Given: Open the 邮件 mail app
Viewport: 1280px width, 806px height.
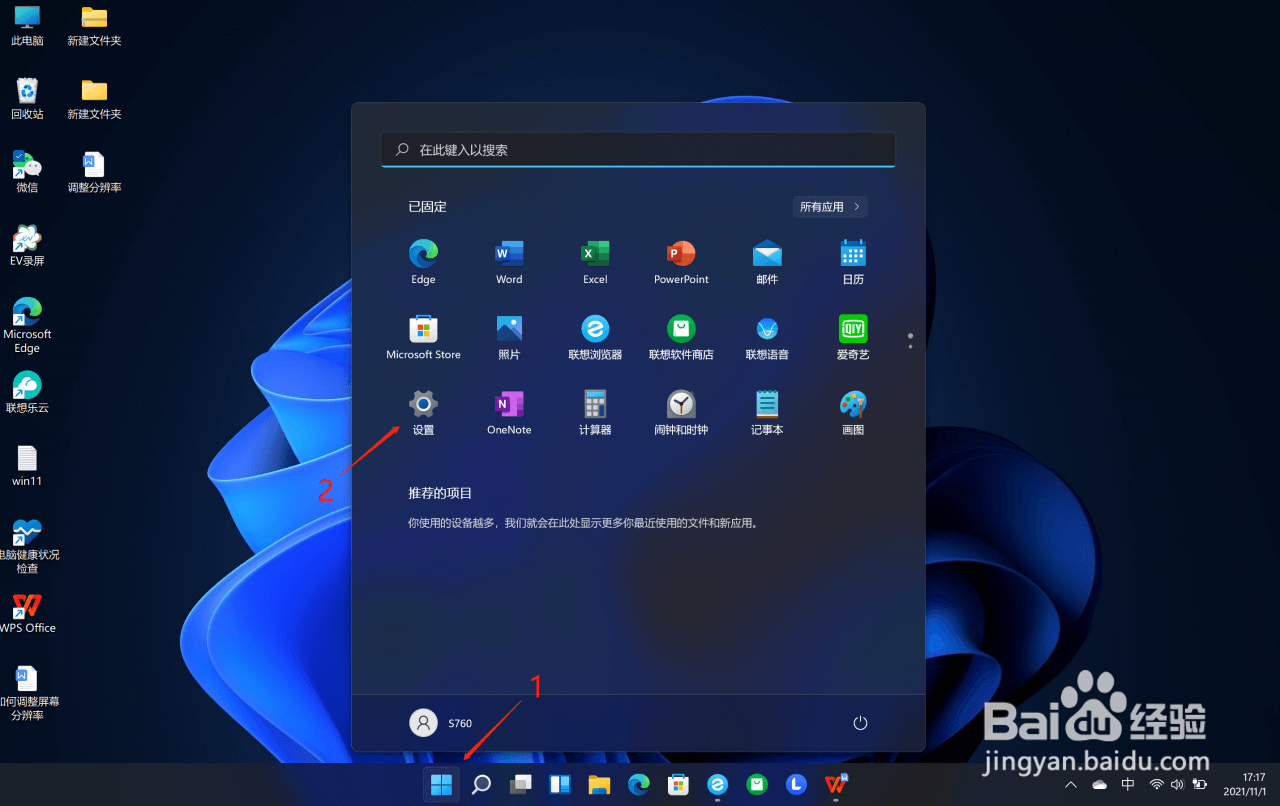Looking at the screenshot, I should 767,262.
